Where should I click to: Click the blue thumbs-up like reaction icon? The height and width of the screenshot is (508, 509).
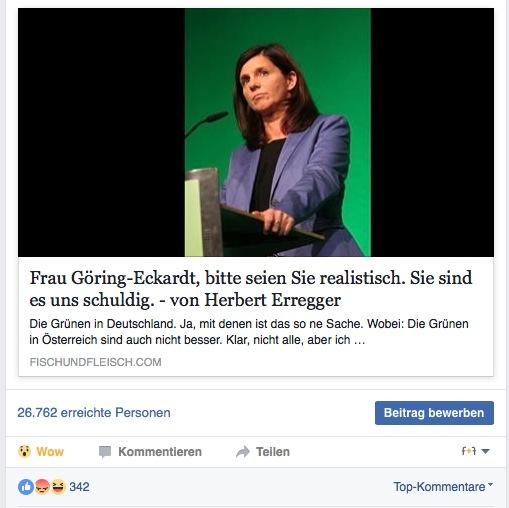coord(26,487)
